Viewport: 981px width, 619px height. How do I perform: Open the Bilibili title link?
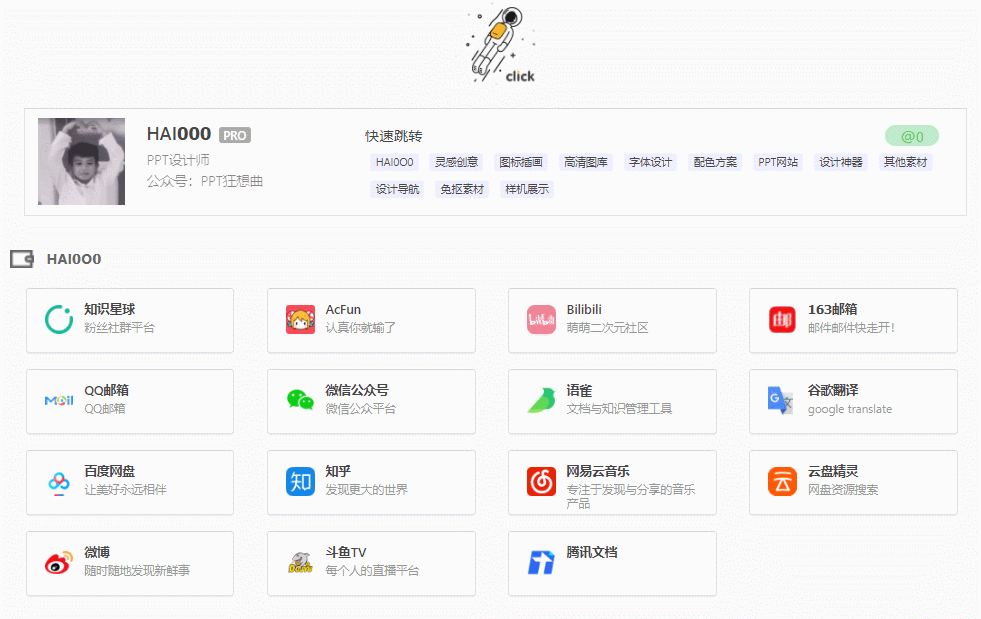pos(584,309)
